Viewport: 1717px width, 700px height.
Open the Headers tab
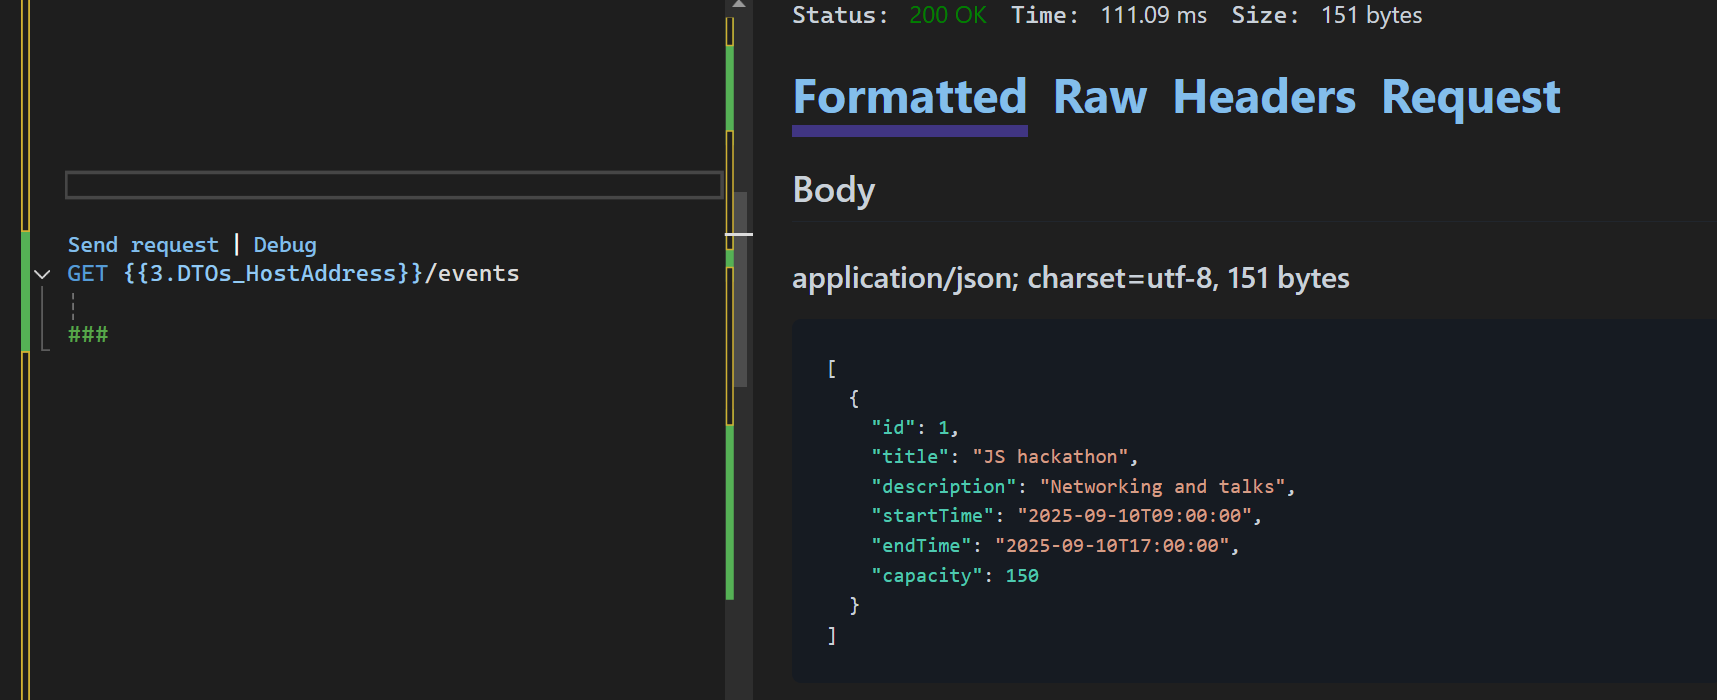(1264, 97)
